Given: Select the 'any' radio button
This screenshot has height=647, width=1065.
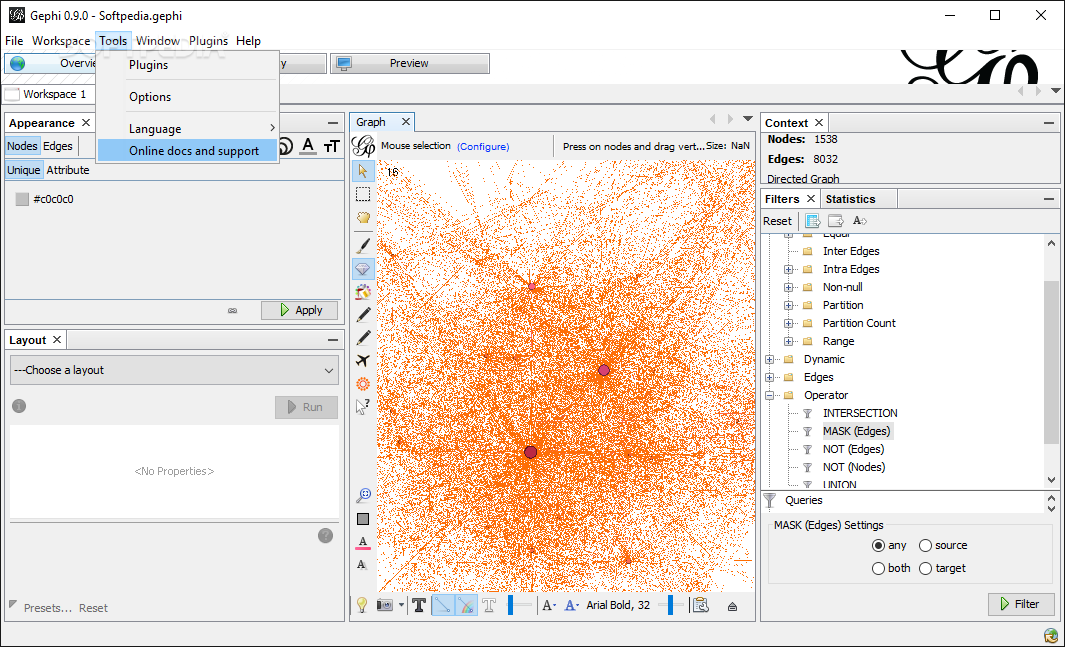Looking at the screenshot, I should pos(878,545).
